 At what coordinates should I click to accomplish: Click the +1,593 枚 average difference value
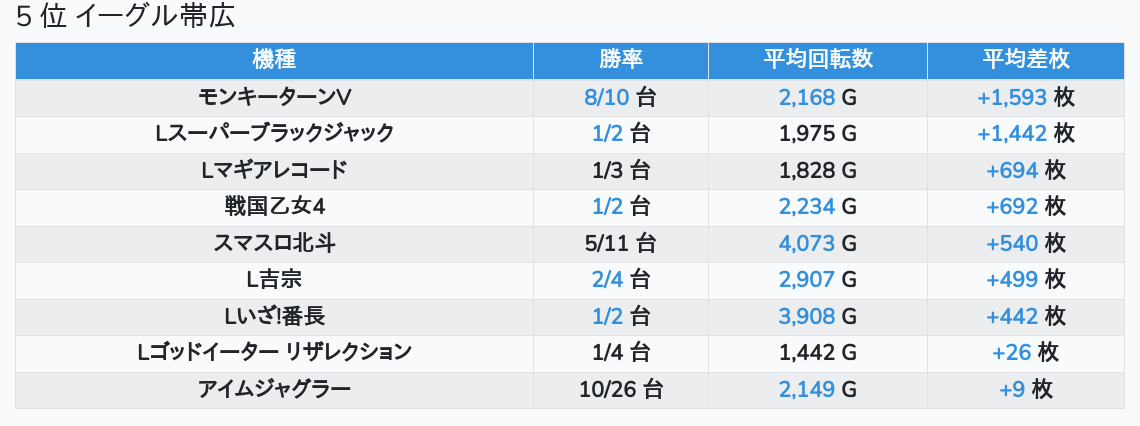1026,97
